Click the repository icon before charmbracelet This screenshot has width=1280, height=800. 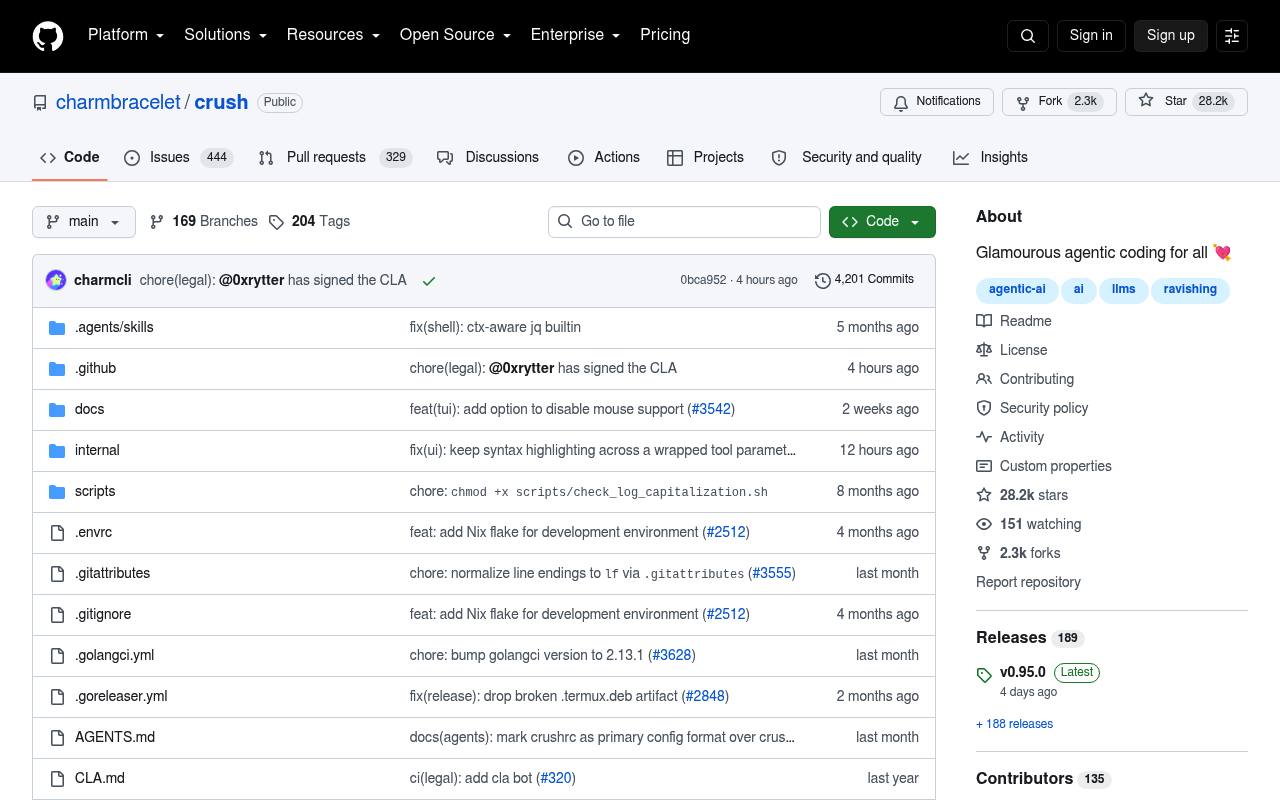40,103
